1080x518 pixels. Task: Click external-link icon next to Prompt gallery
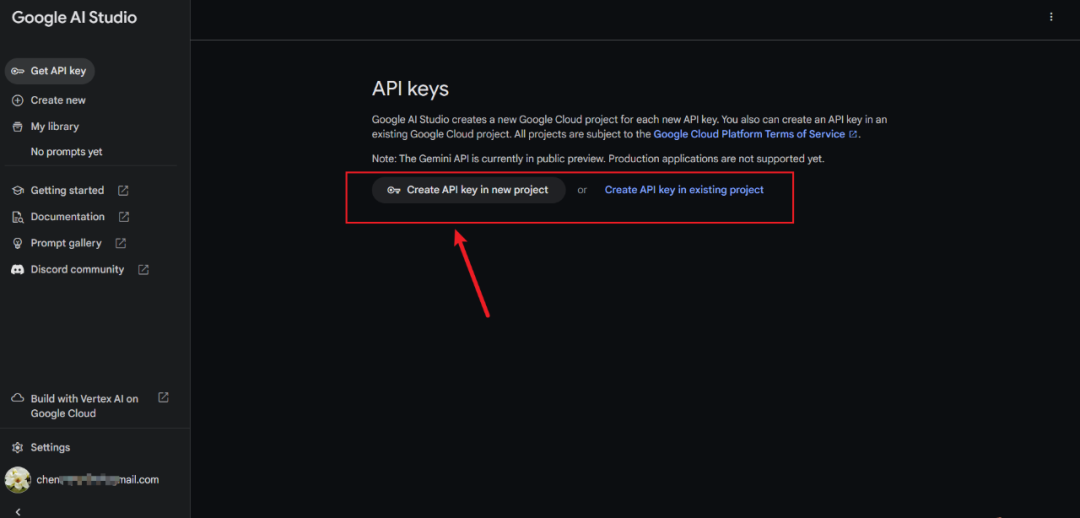(x=121, y=243)
